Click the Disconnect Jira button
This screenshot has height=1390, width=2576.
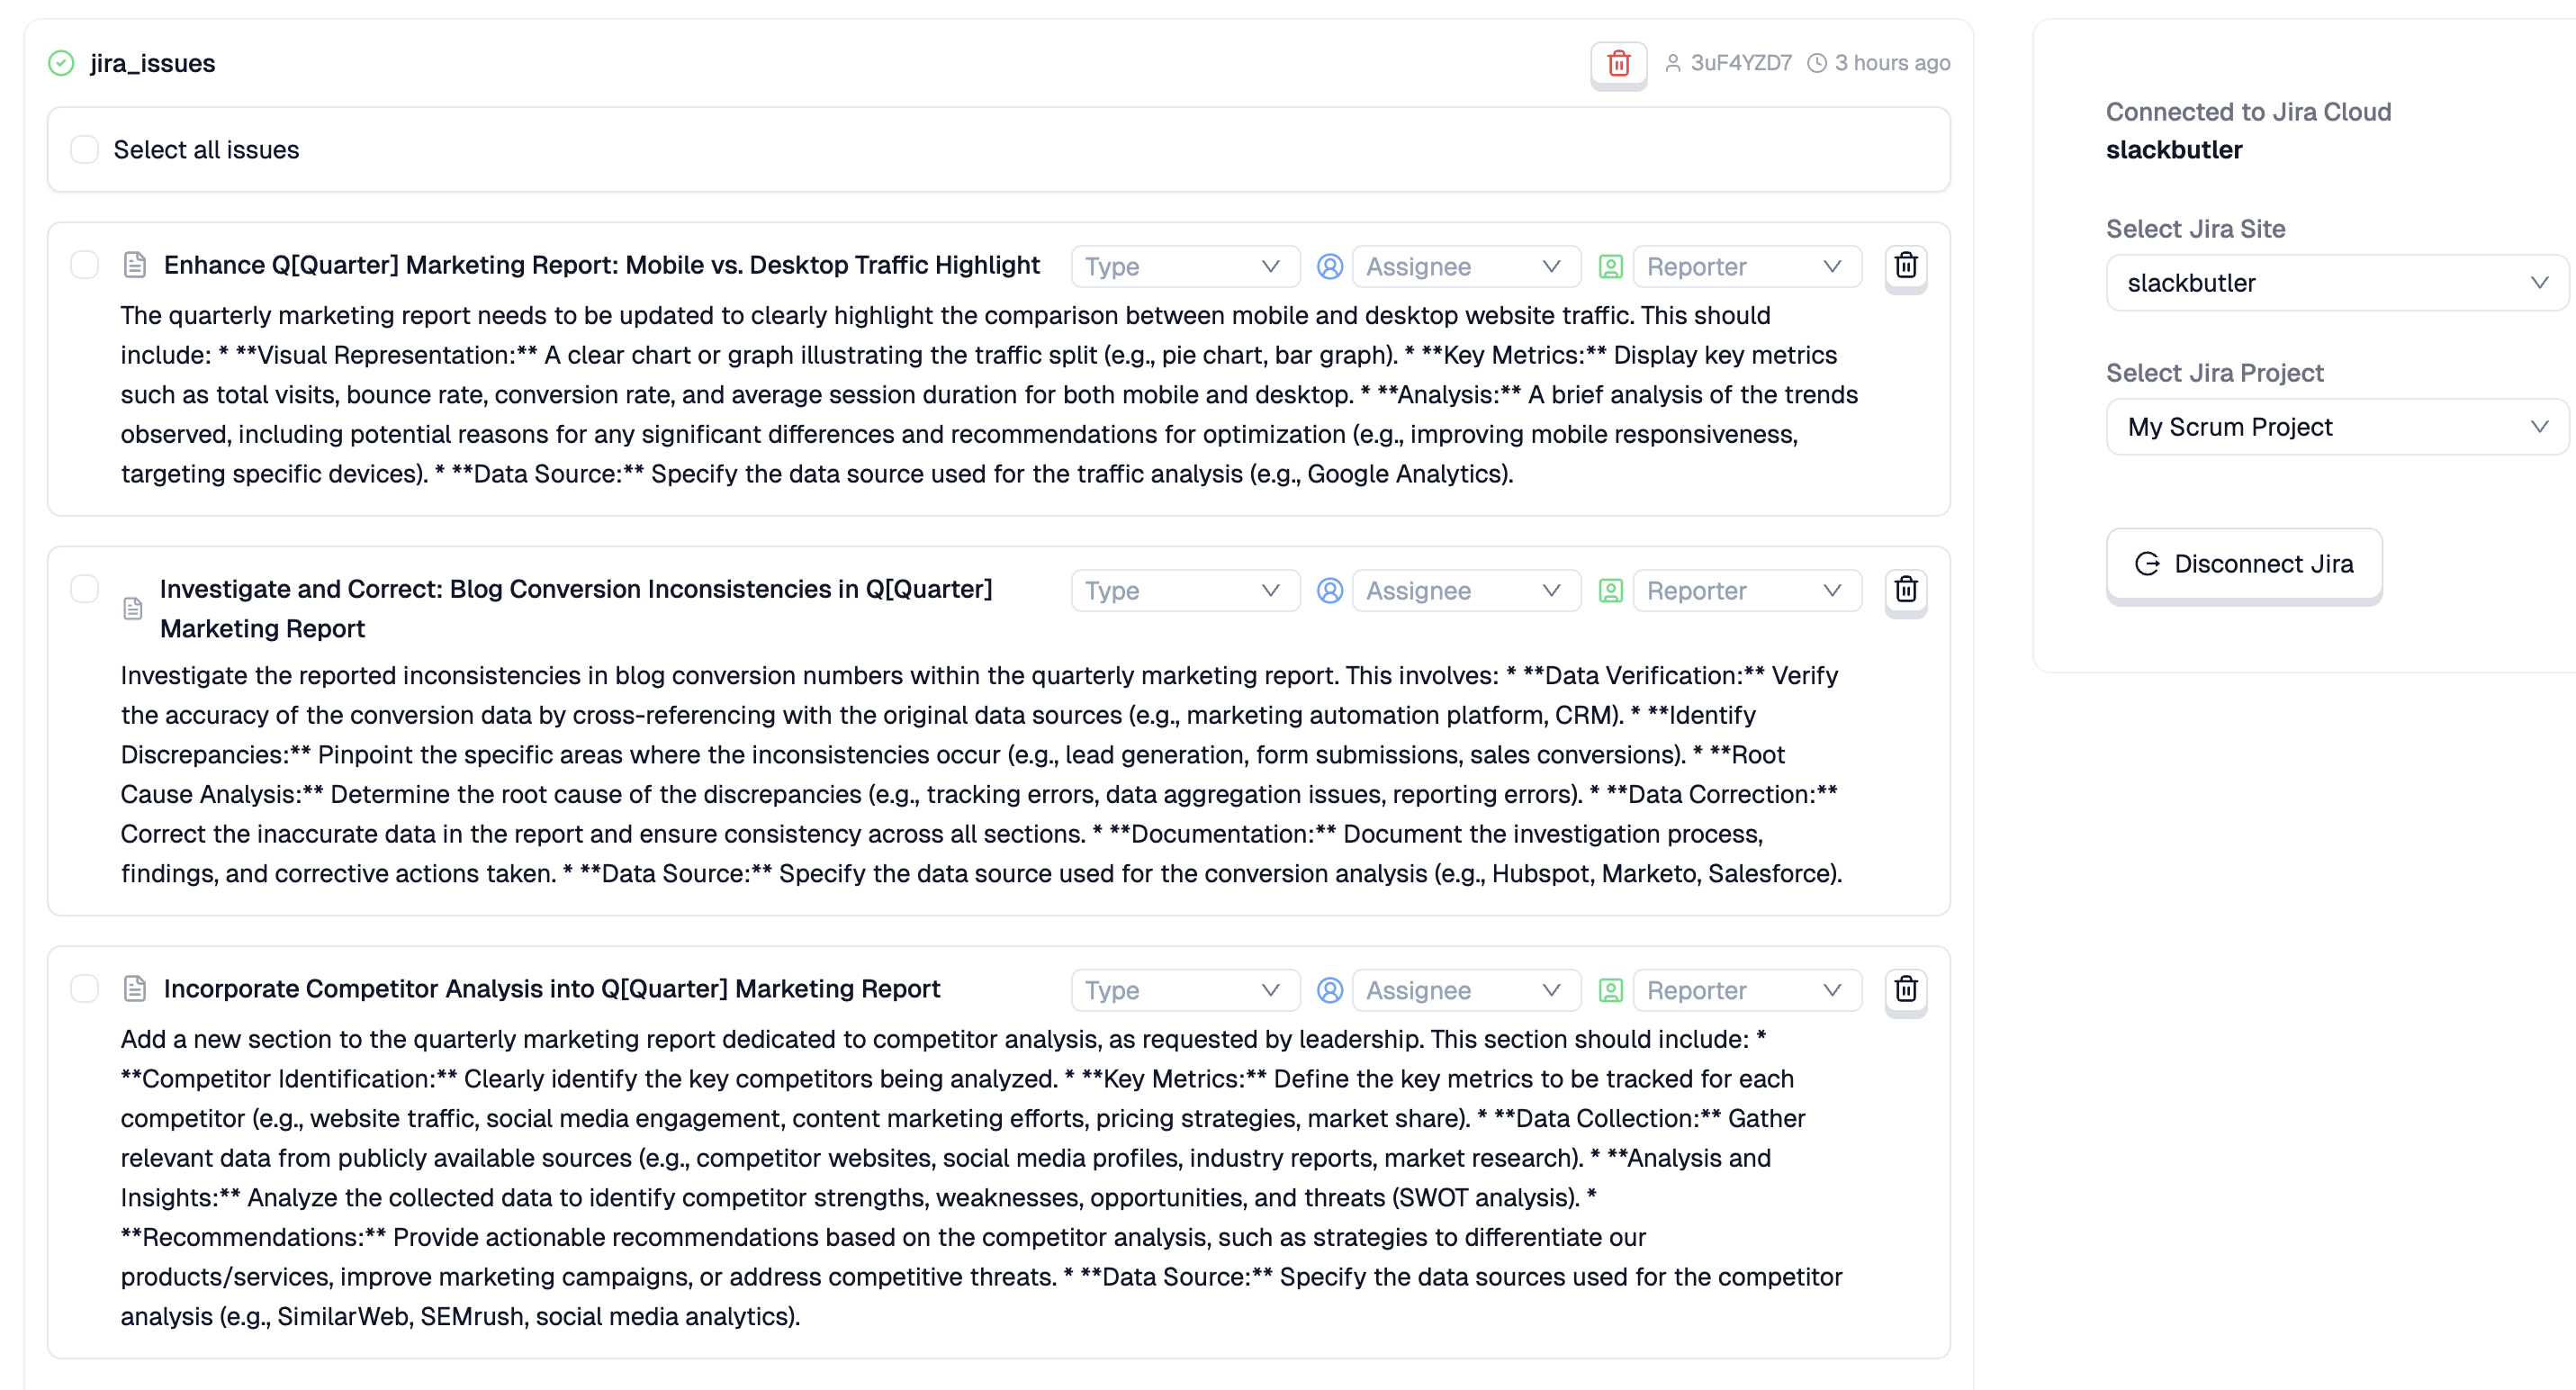2243,564
